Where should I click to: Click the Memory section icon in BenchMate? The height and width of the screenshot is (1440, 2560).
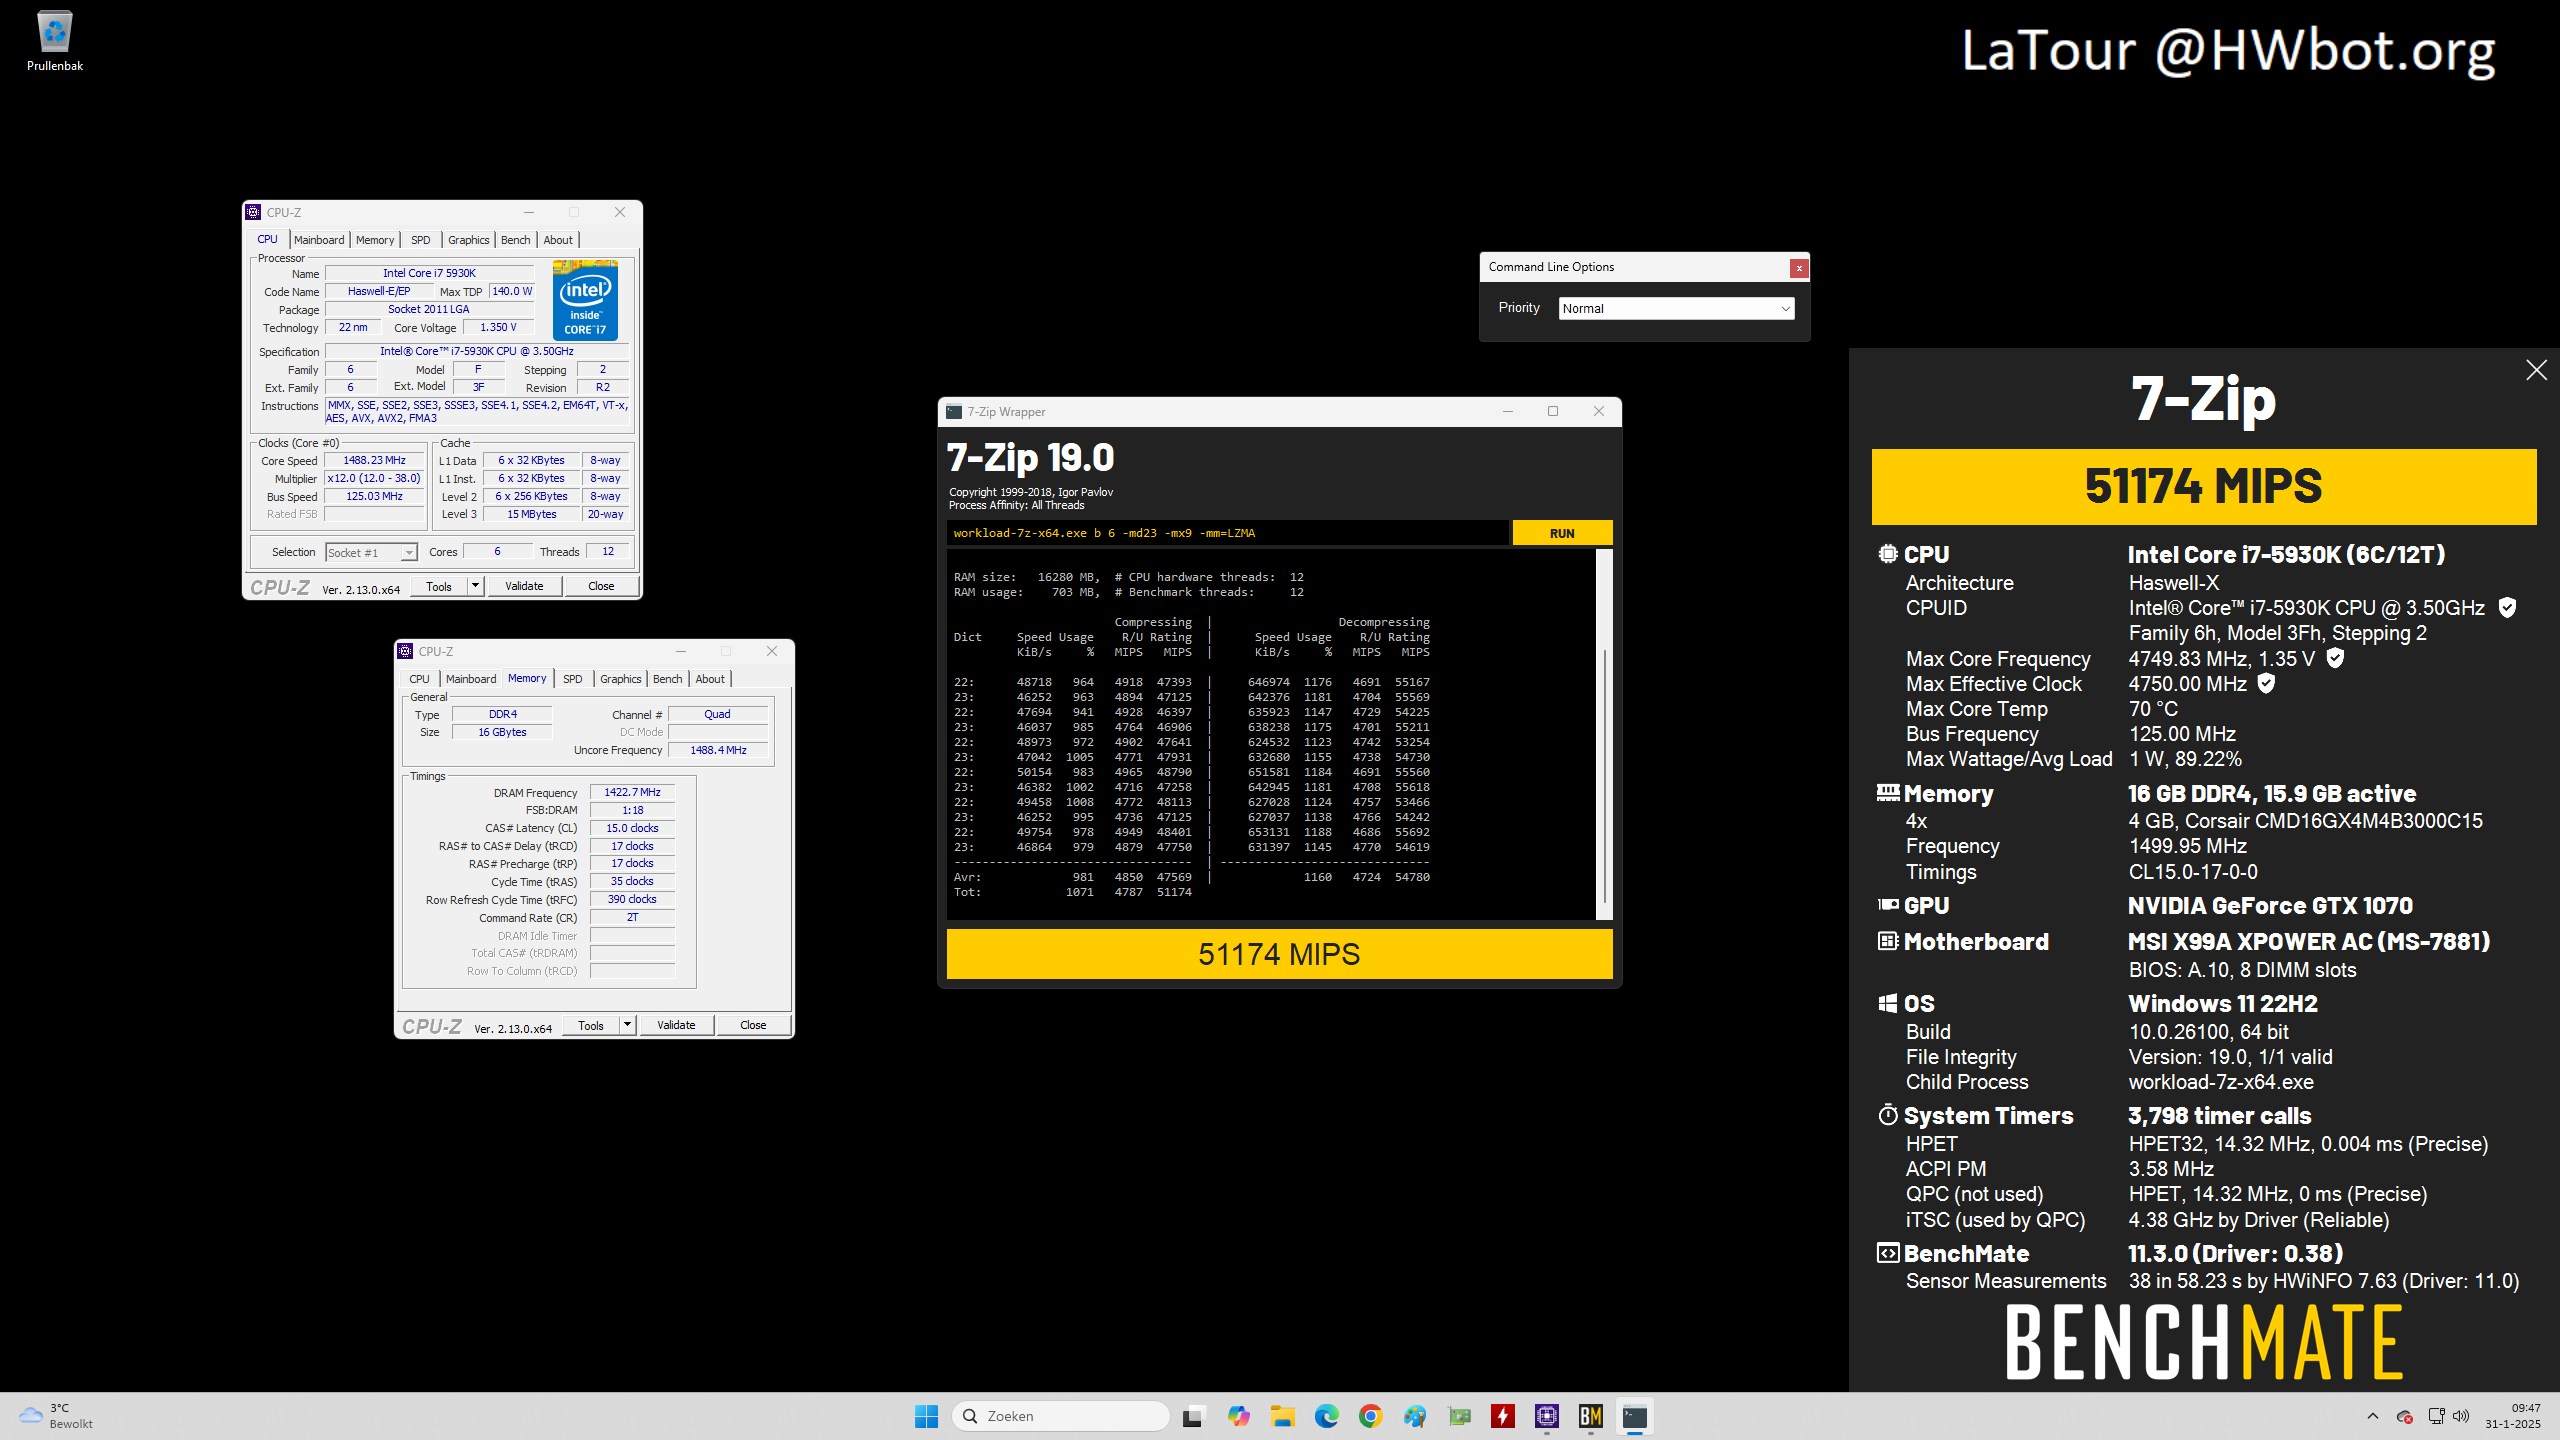pos(1888,793)
